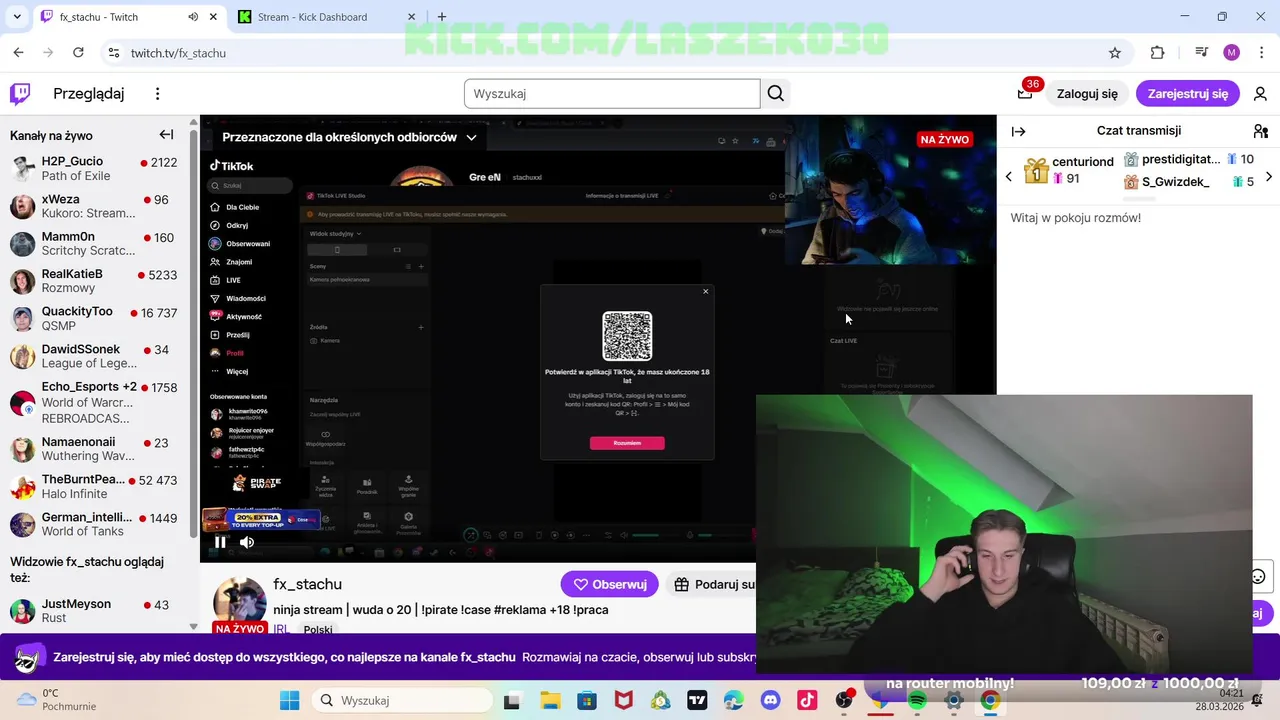
Task: Reload the page in Chrome
Action: tap(79, 53)
